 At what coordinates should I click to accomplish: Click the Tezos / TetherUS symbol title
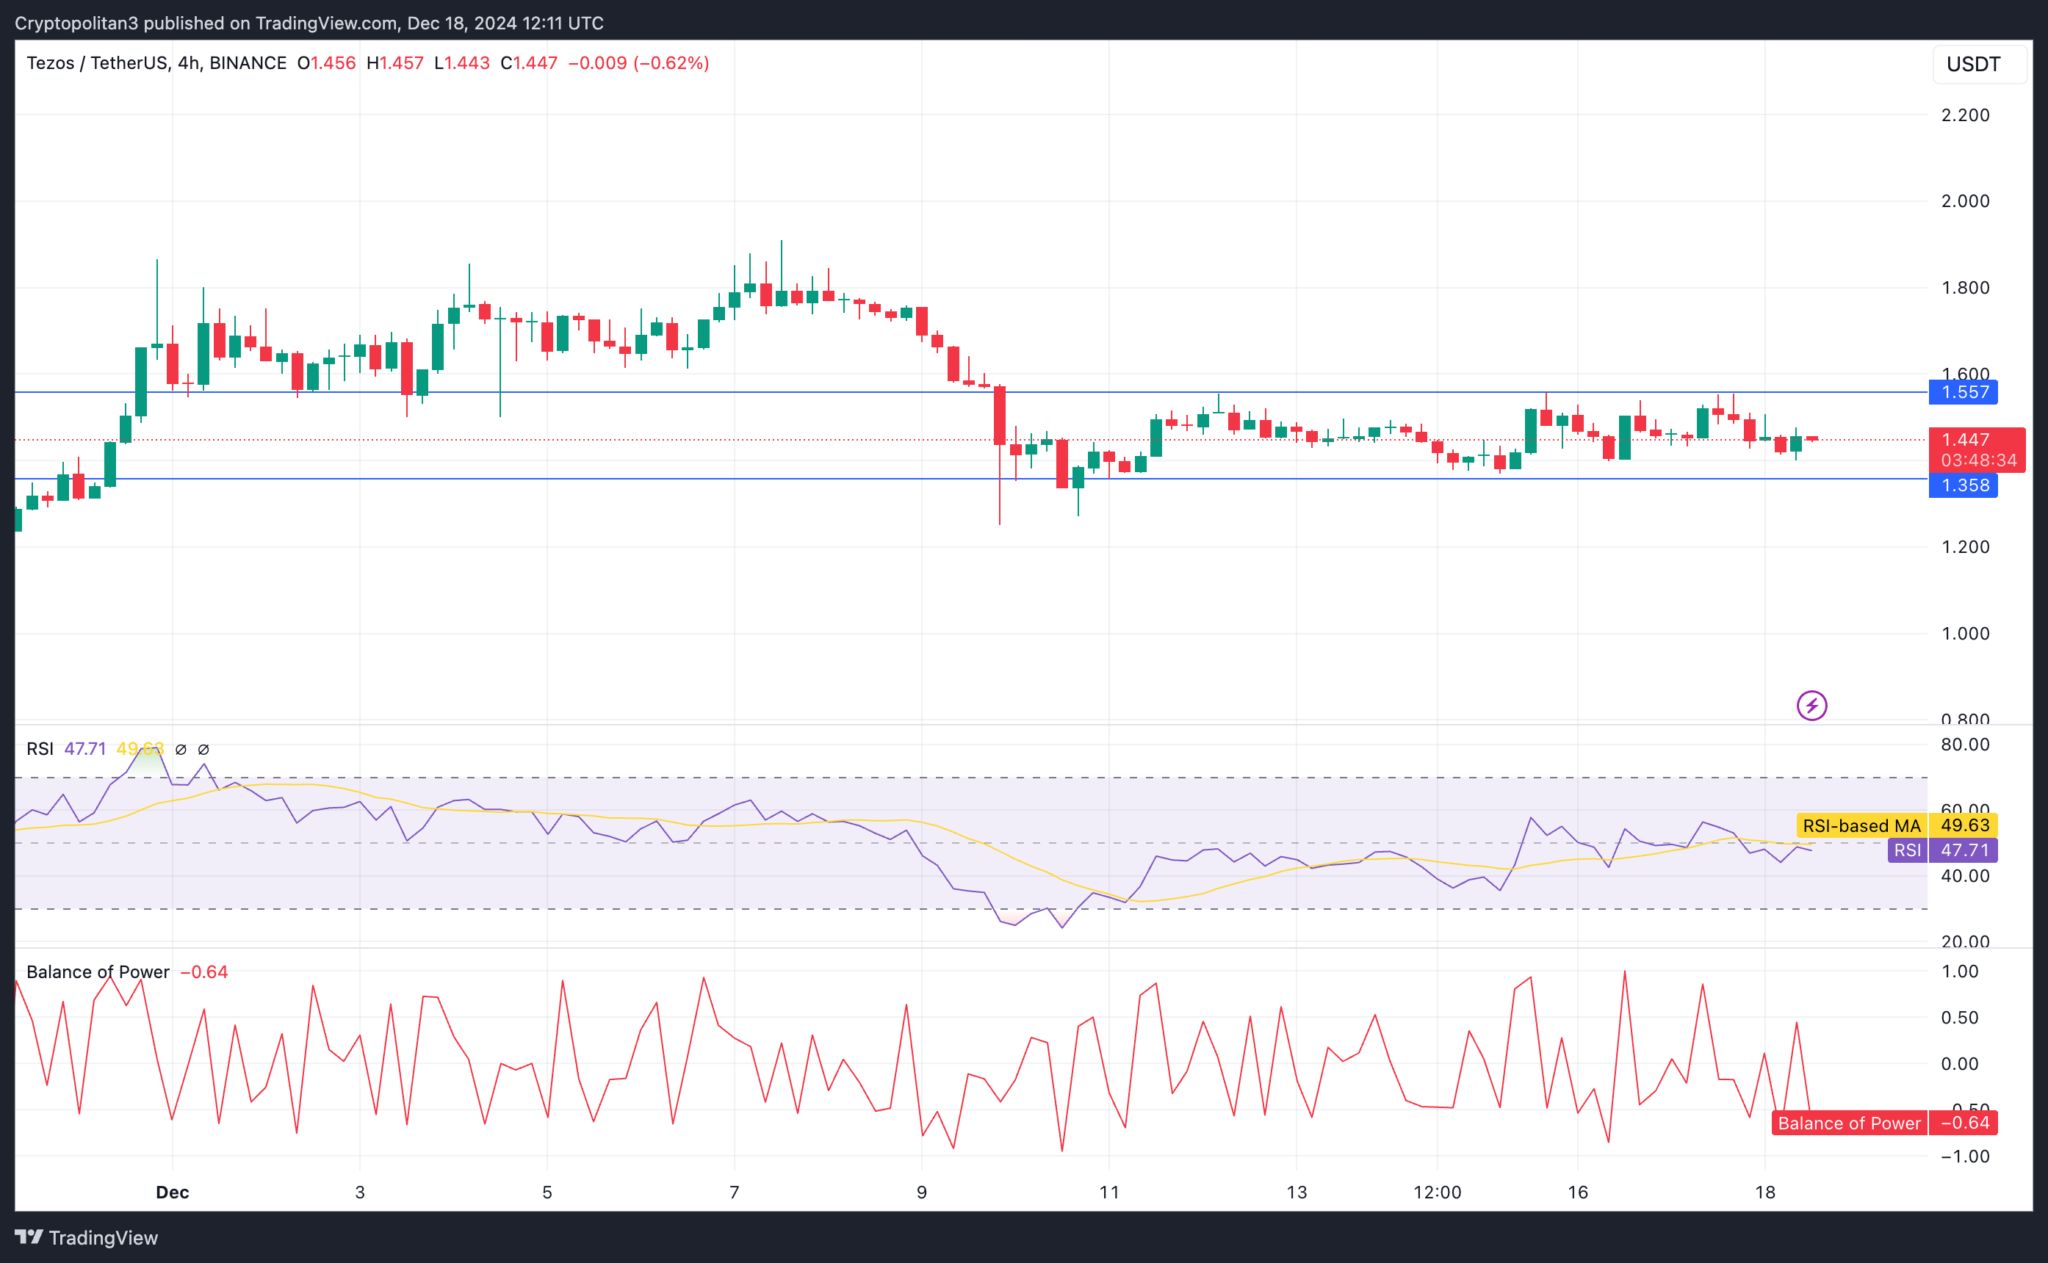97,63
